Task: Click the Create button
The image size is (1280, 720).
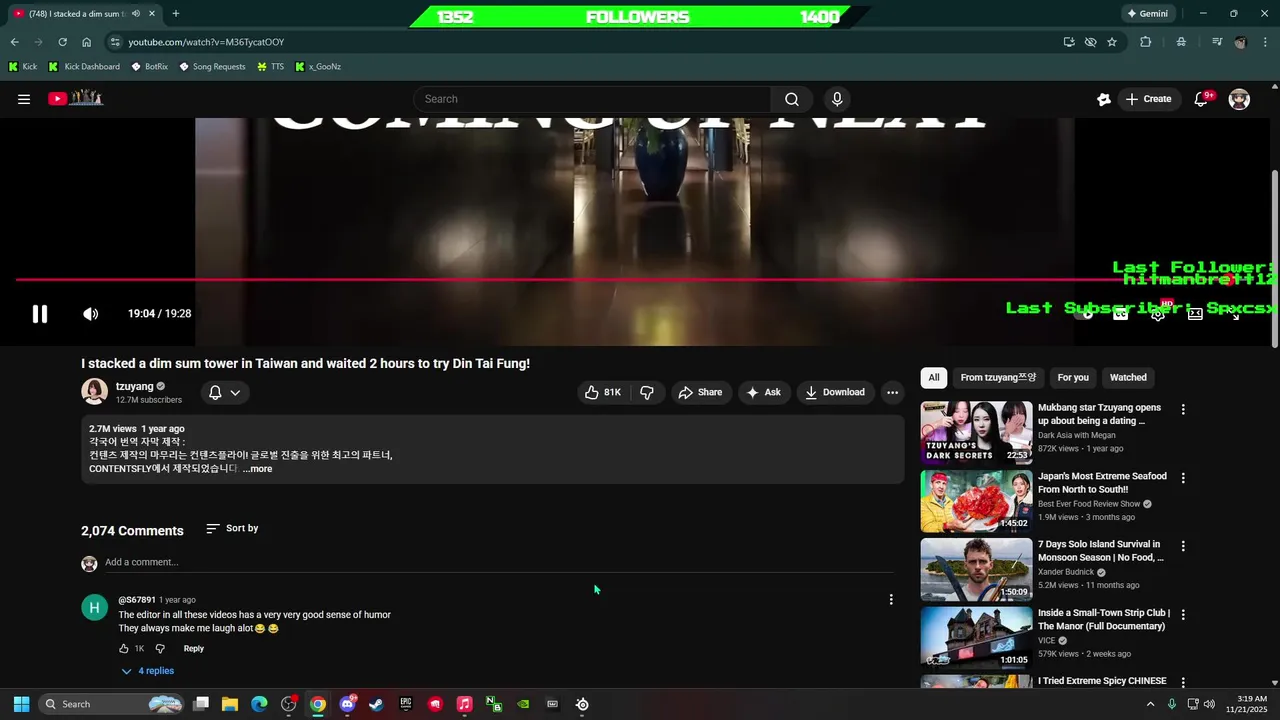Action: (x=1148, y=99)
